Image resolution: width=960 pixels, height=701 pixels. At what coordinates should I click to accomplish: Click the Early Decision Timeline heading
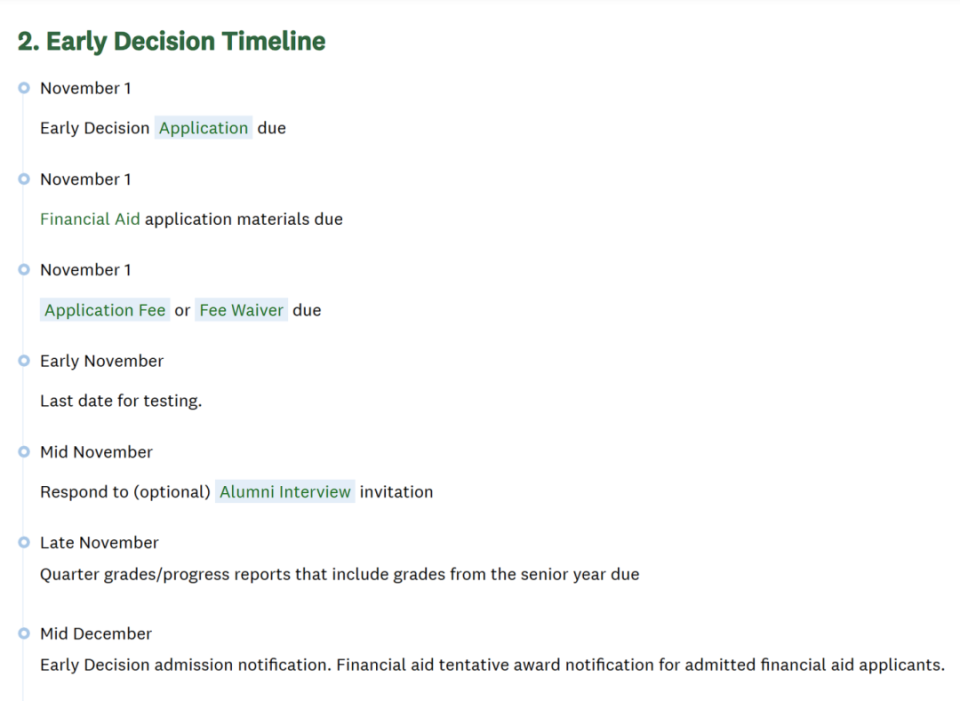(x=172, y=42)
